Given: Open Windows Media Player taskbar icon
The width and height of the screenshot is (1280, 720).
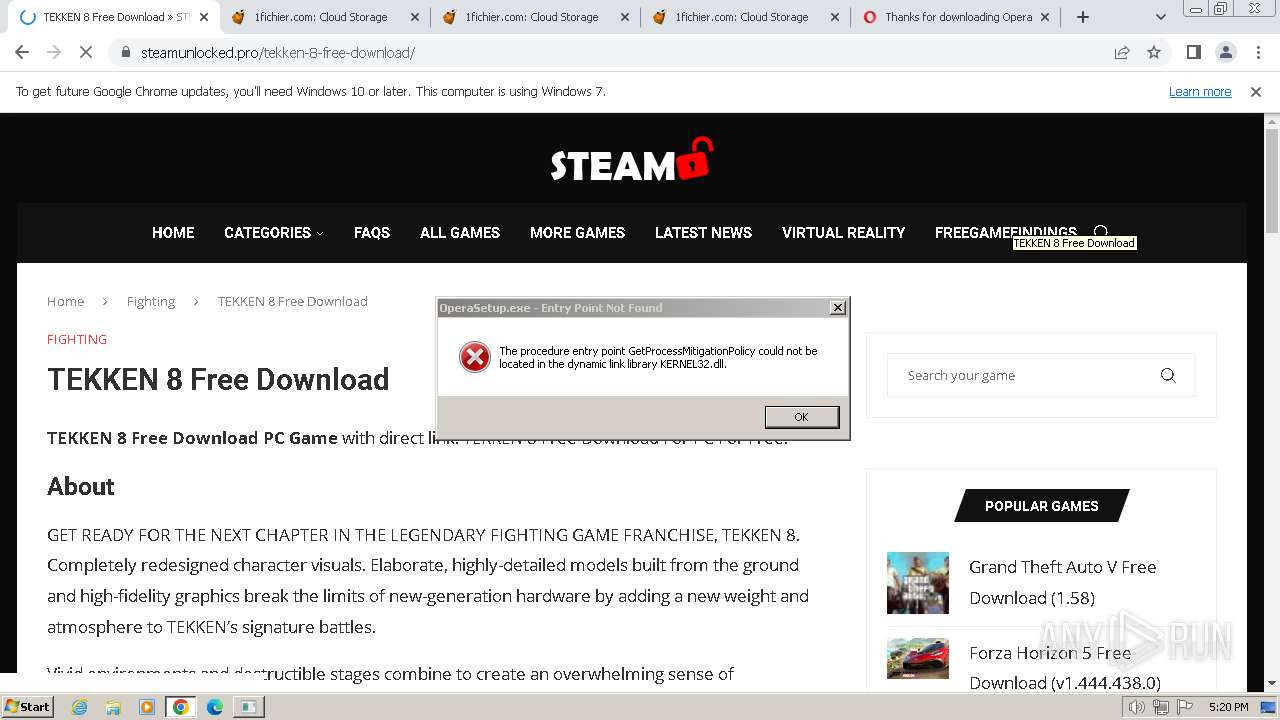Looking at the screenshot, I should 147,707.
